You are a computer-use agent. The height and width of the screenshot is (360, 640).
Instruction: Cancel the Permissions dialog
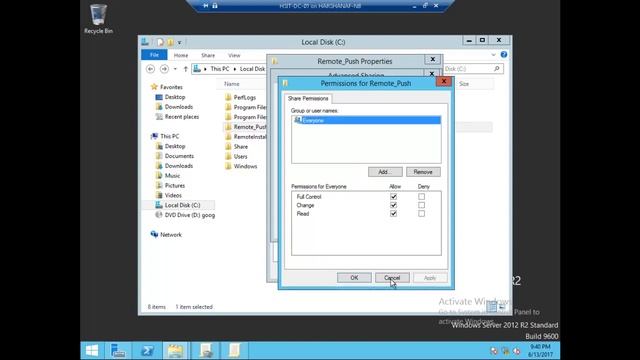click(x=392, y=278)
